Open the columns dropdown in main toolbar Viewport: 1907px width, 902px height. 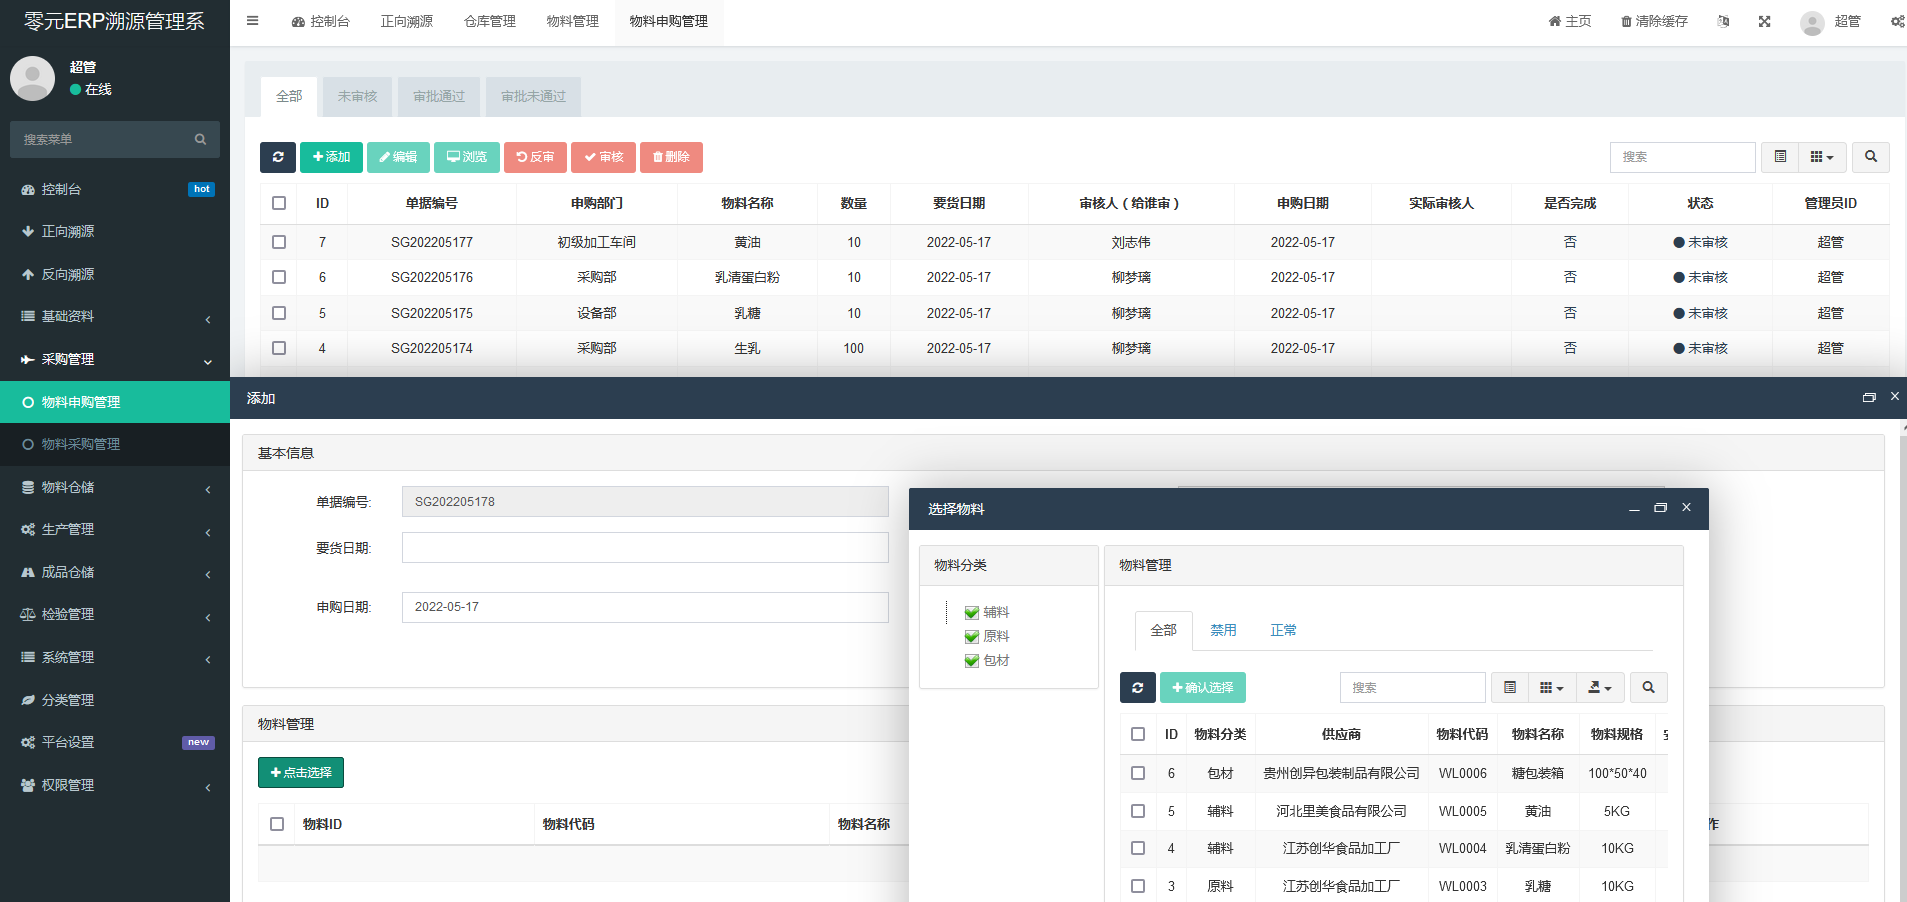(1822, 157)
